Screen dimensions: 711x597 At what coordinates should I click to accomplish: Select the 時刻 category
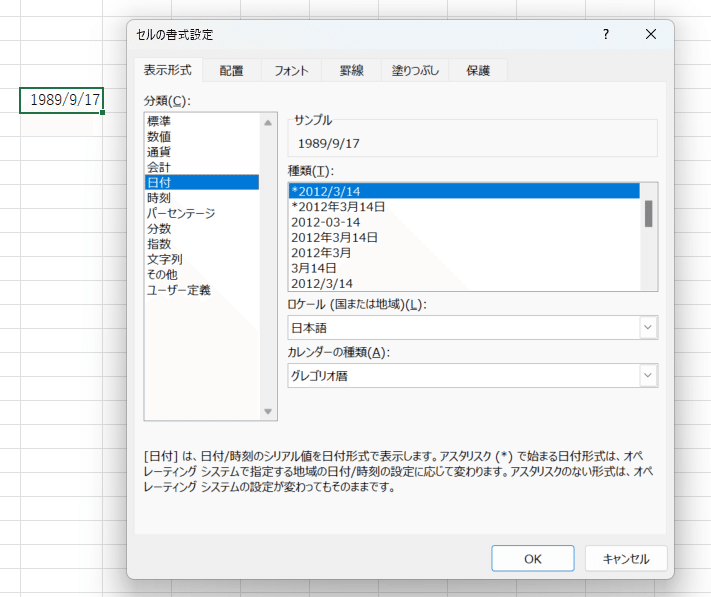(202, 198)
